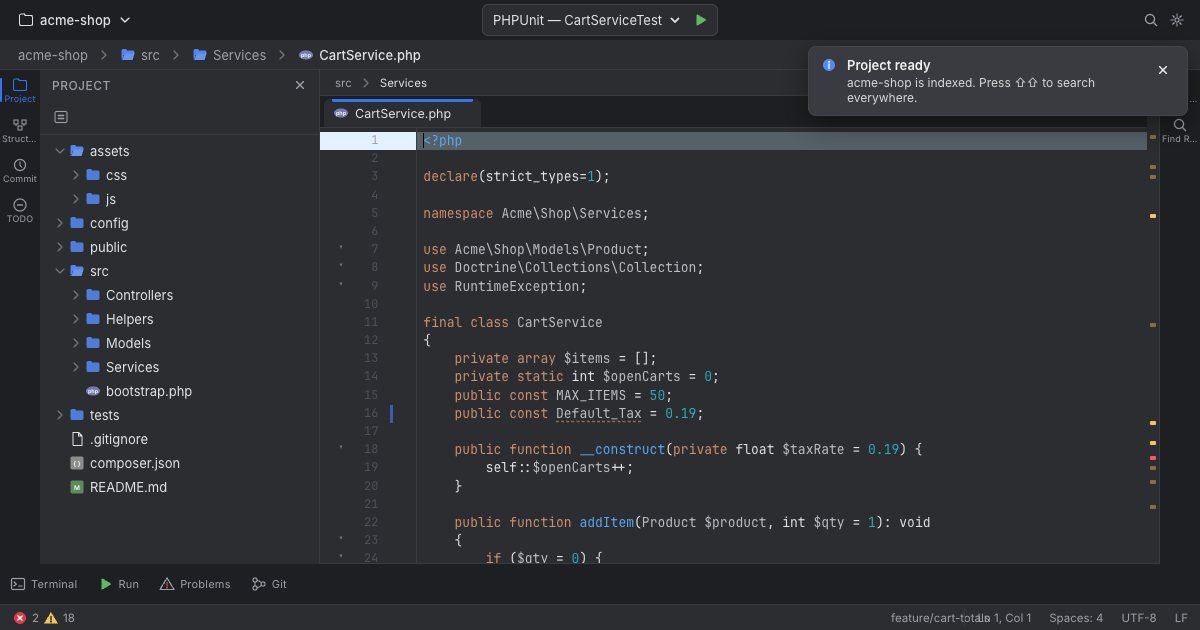
Task: Click the red error stripe marker in scrollbar
Action: (1153, 458)
